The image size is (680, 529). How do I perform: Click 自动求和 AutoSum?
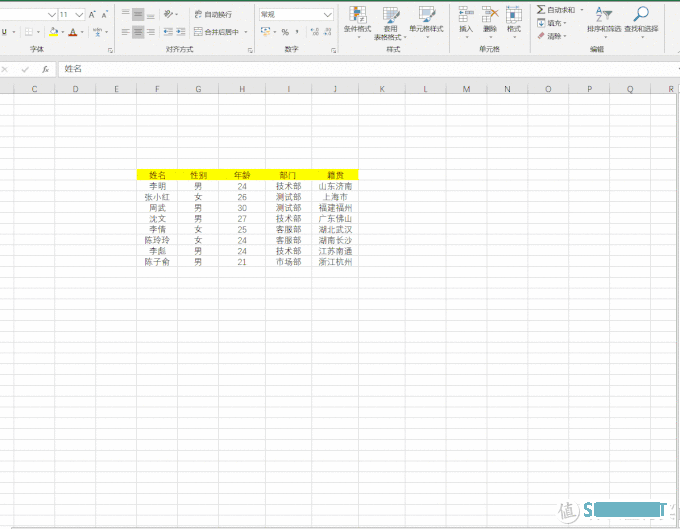coord(556,10)
